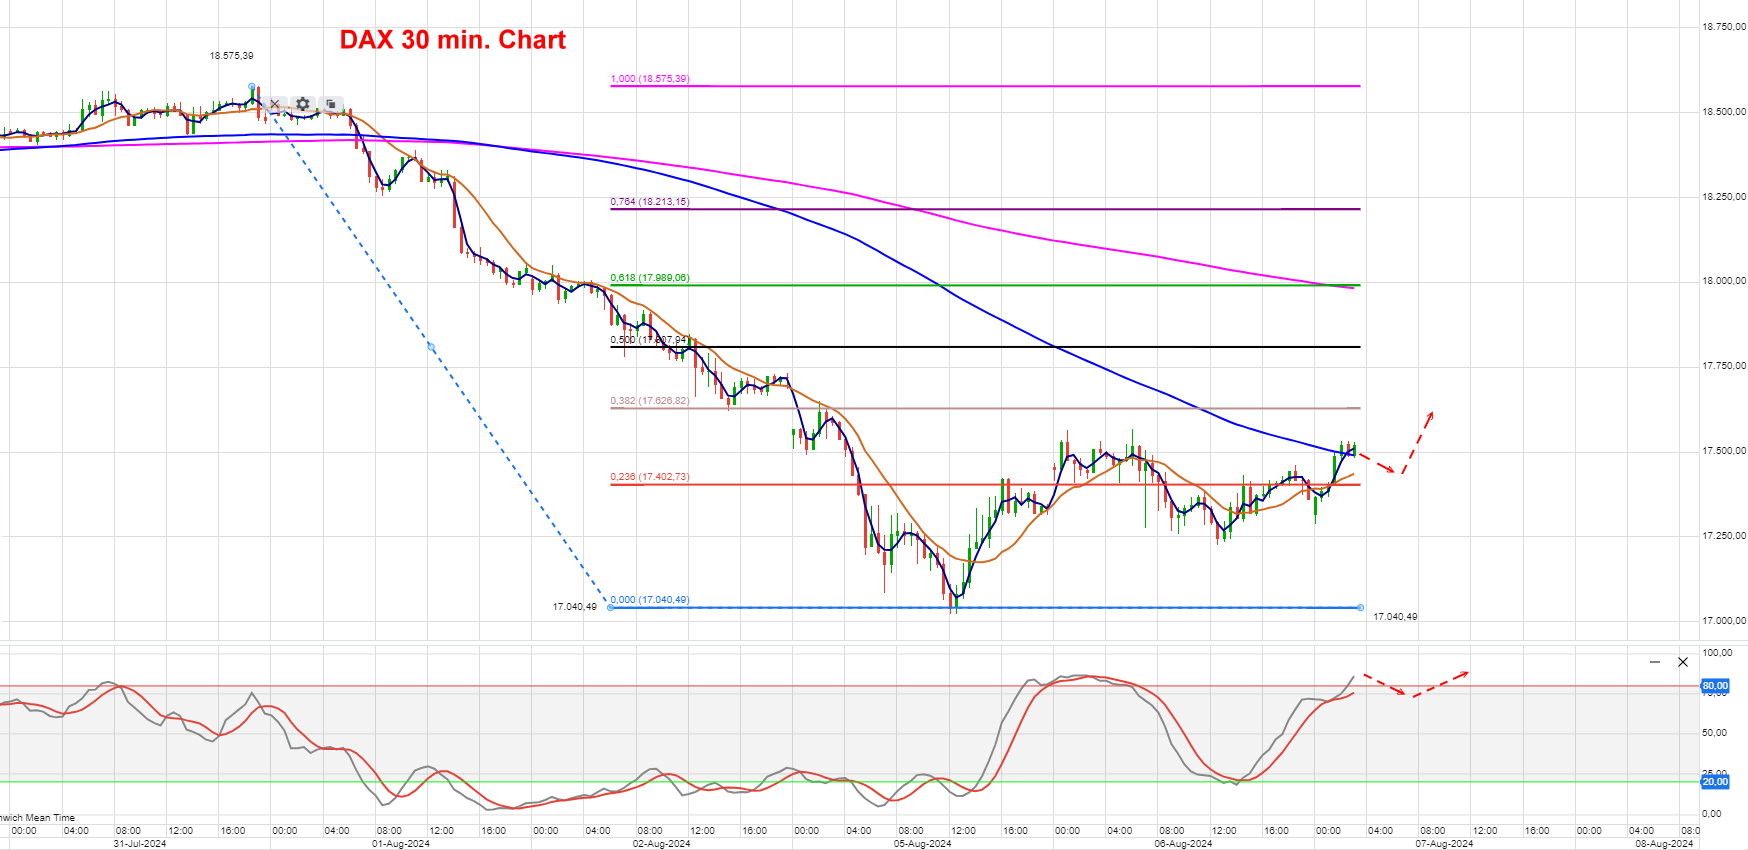Click the 07-Aug-2024 date label
Screen dimensions: 1748x850
tap(1445, 843)
